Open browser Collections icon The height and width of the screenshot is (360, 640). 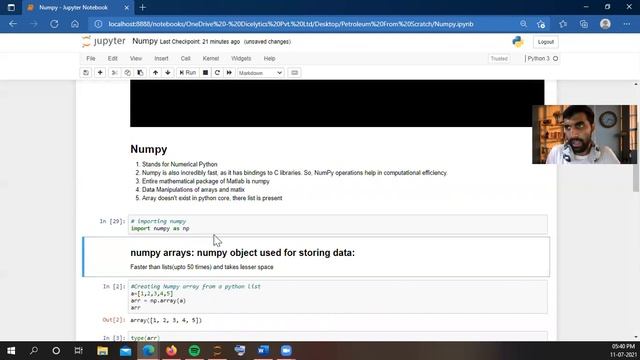[584, 24]
